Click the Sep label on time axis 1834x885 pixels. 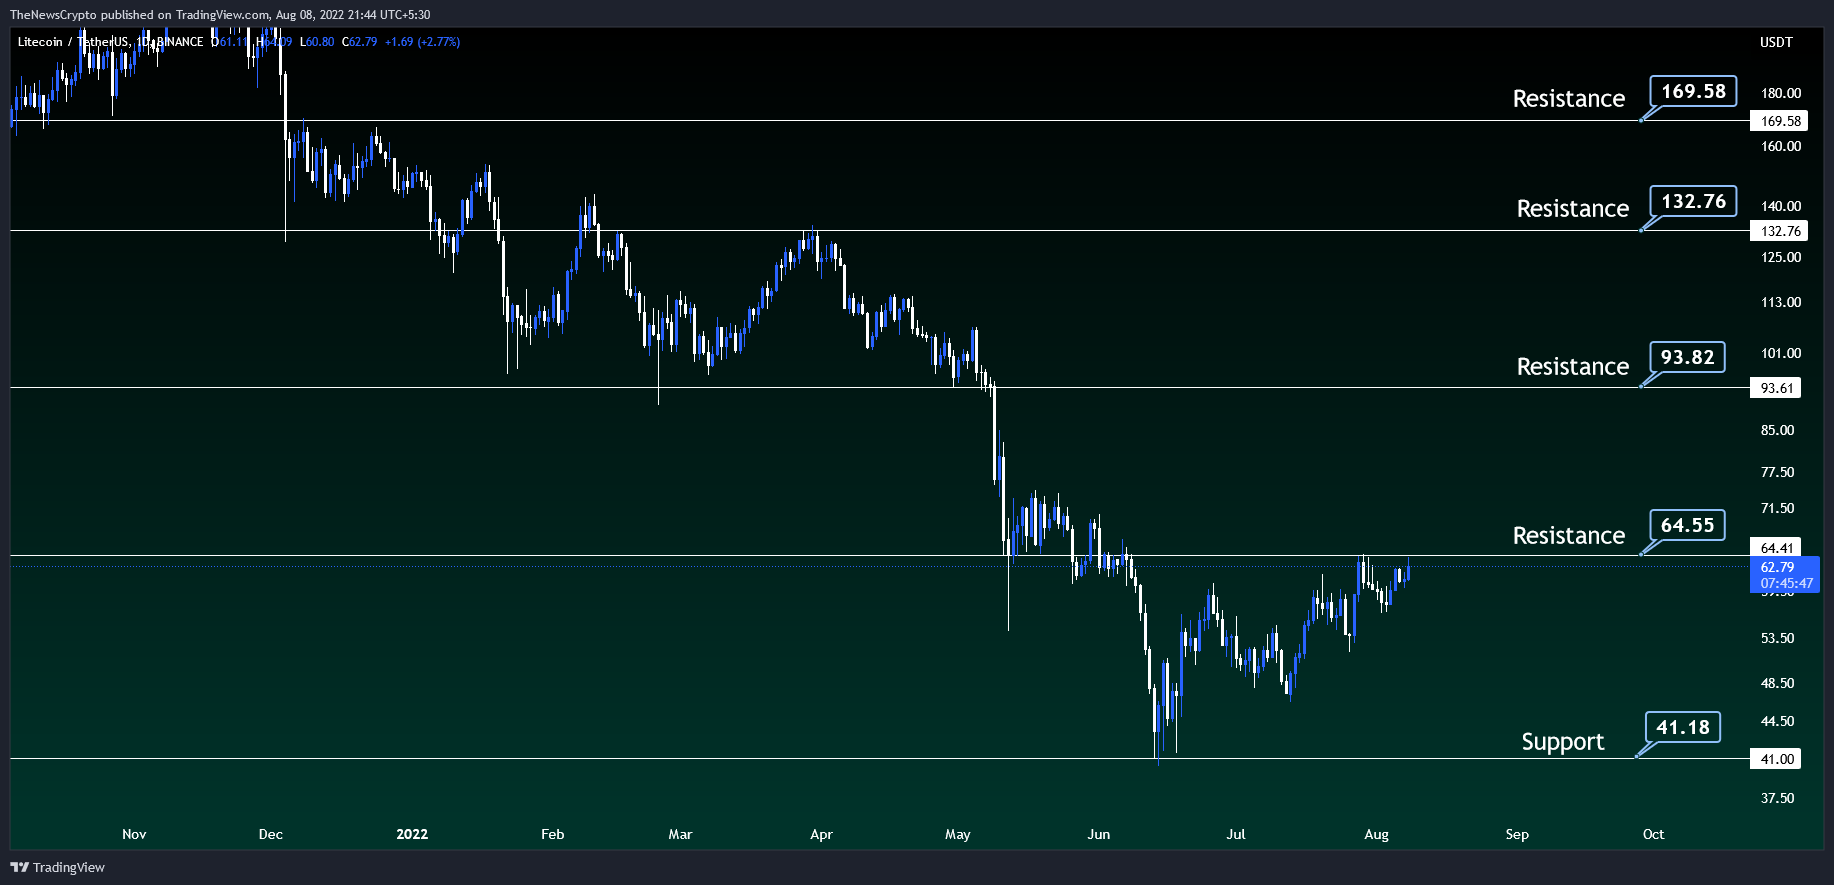[x=1517, y=834]
